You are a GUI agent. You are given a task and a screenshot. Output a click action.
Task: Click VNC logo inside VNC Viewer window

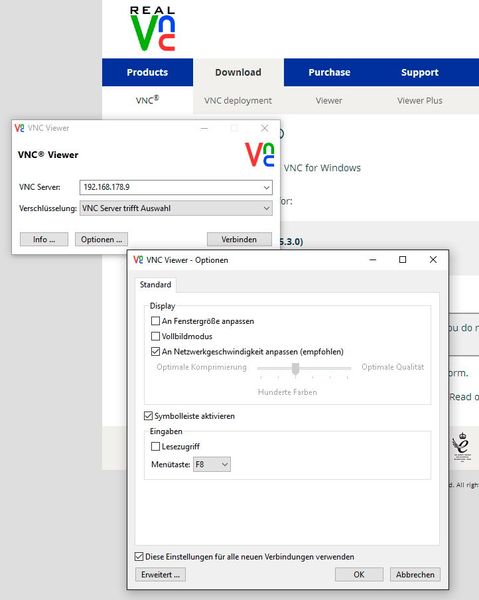coord(259,155)
